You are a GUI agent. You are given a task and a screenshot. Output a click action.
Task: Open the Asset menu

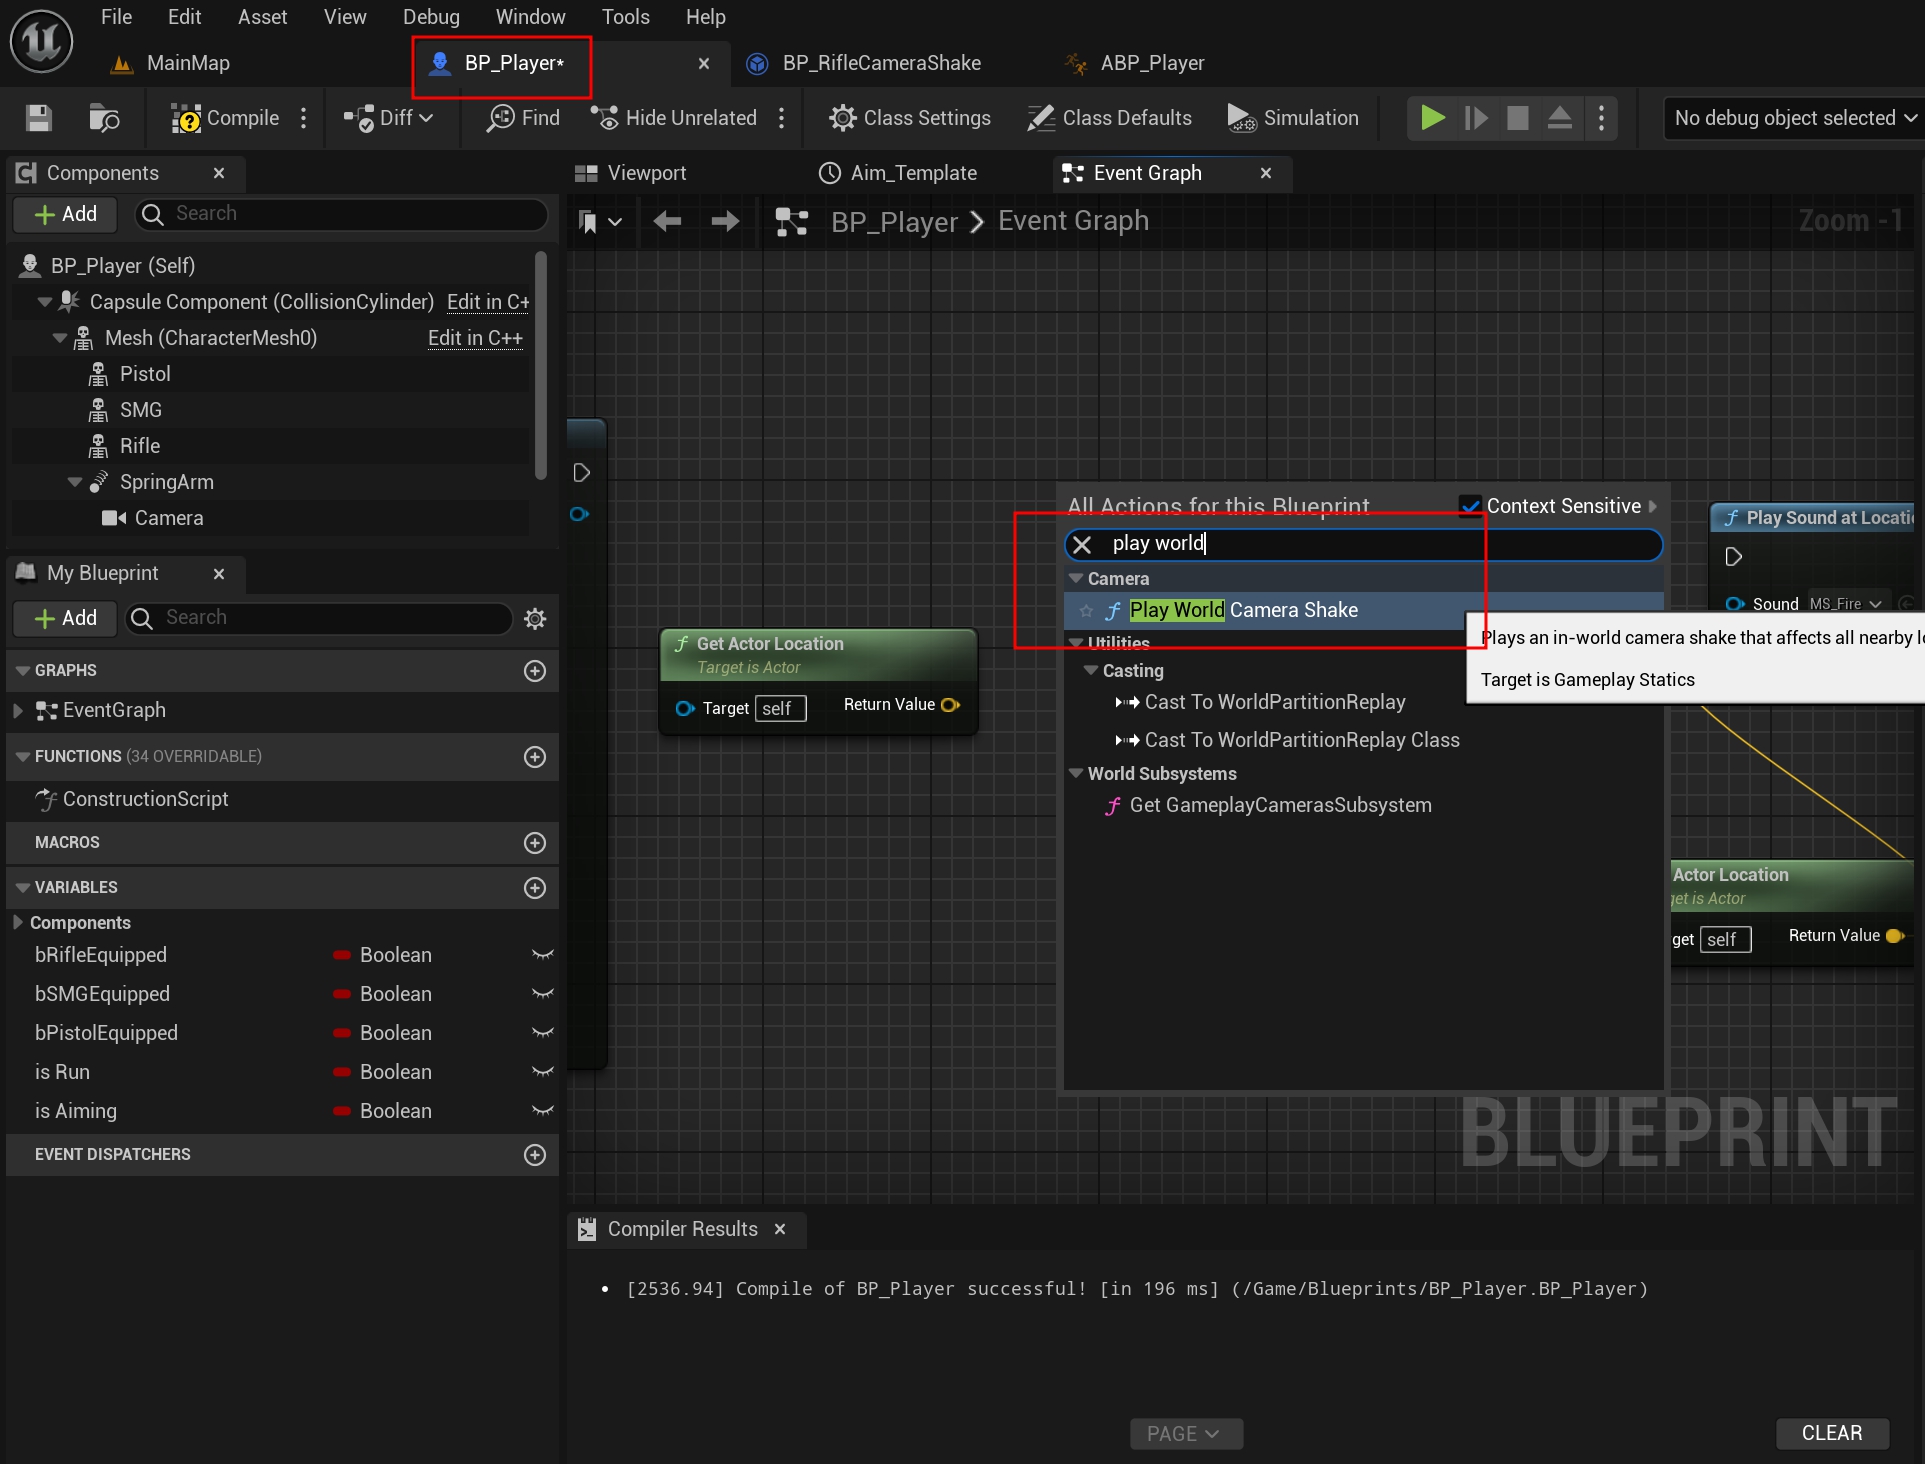262,17
